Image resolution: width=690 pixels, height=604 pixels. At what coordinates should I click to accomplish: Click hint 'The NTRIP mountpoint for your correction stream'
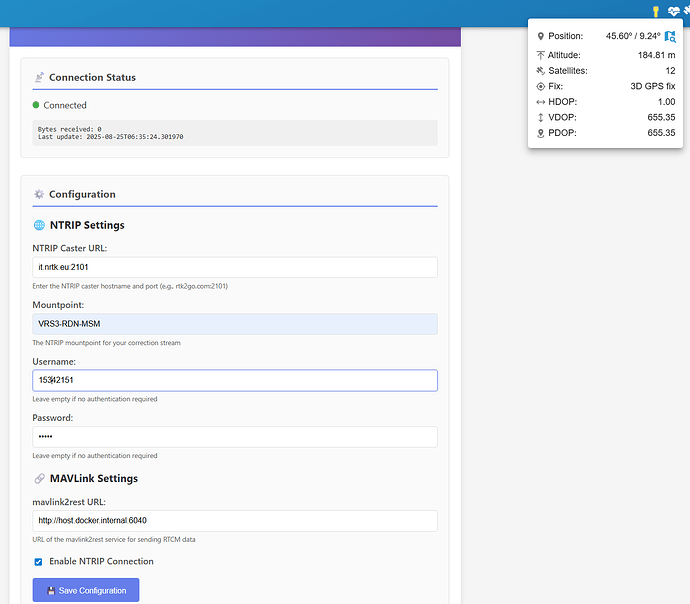(106, 343)
